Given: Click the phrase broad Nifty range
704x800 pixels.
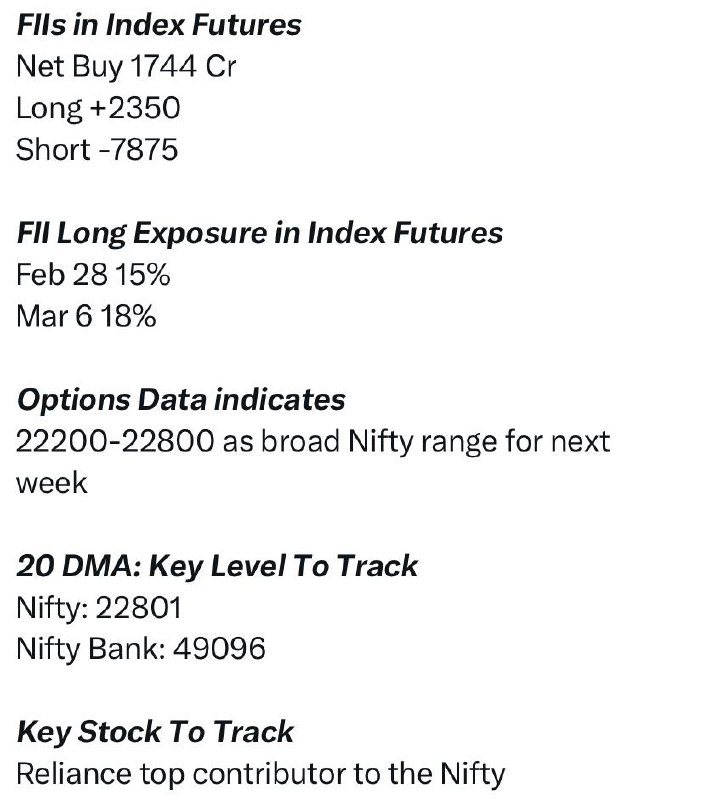Looking at the screenshot, I should [x=379, y=441].
